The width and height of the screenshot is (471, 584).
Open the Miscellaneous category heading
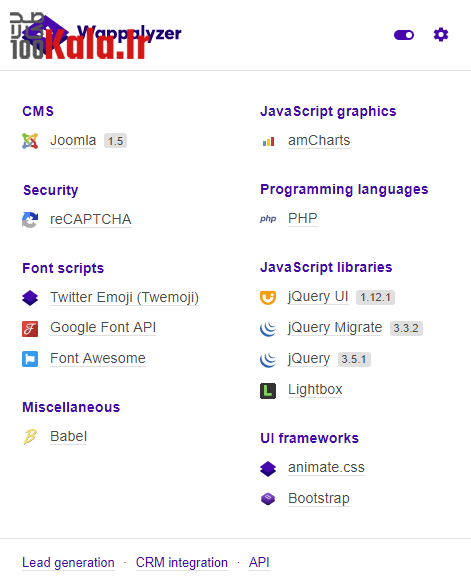pyautogui.click(x=71, y=407)
